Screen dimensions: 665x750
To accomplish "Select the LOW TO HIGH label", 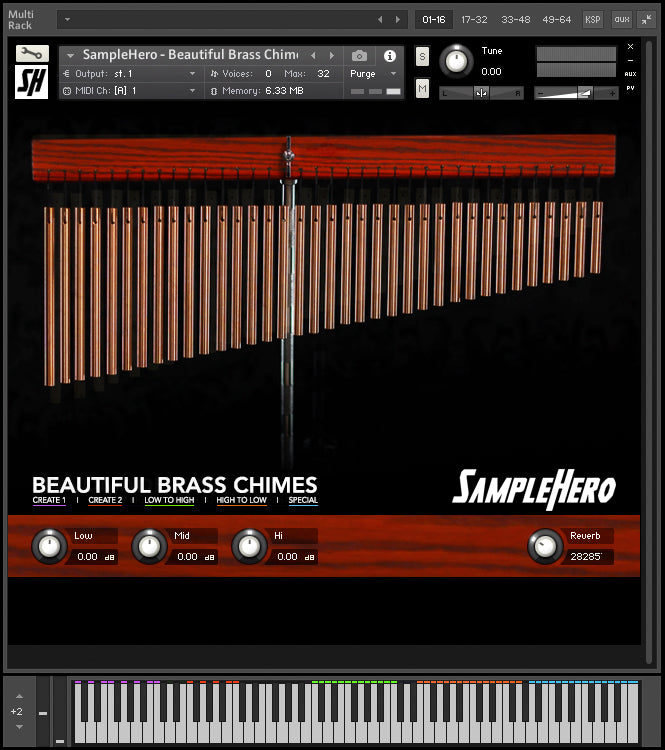I will point(169,500).
